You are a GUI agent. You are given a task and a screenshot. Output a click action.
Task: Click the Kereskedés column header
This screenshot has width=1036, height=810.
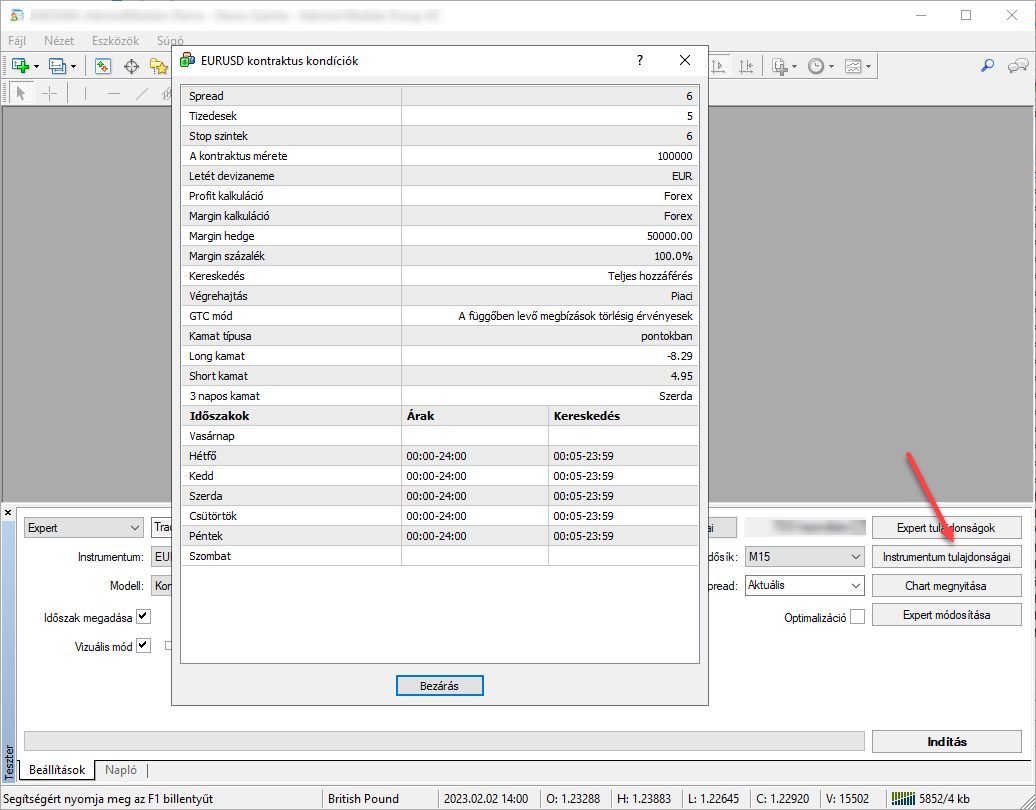623,416
